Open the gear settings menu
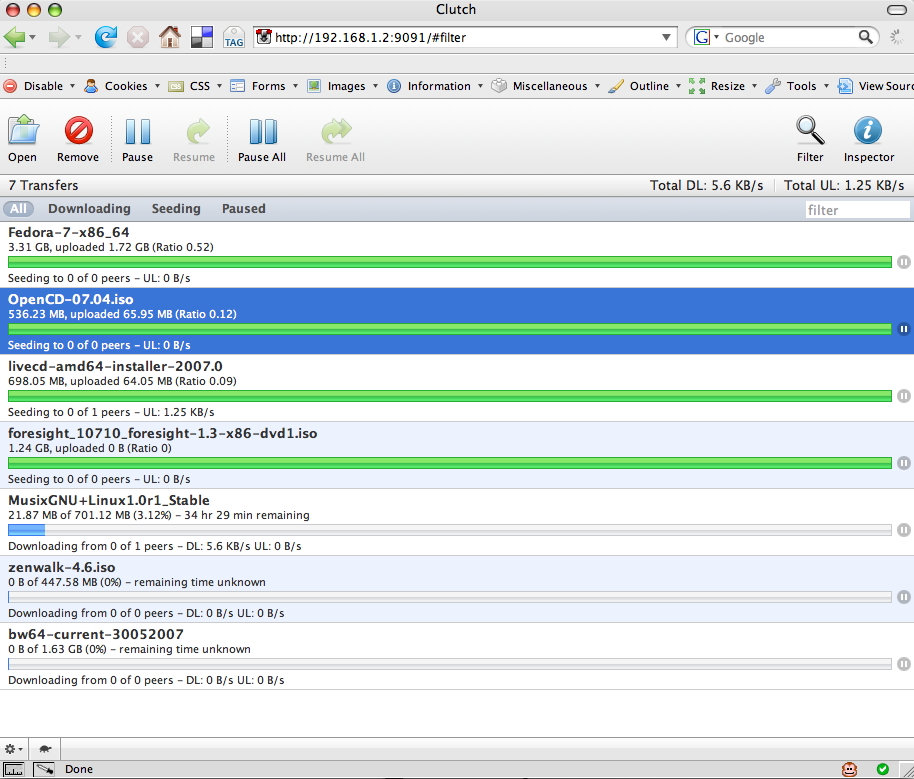Viewport: 914px width, 779px height. pos(13,749)
